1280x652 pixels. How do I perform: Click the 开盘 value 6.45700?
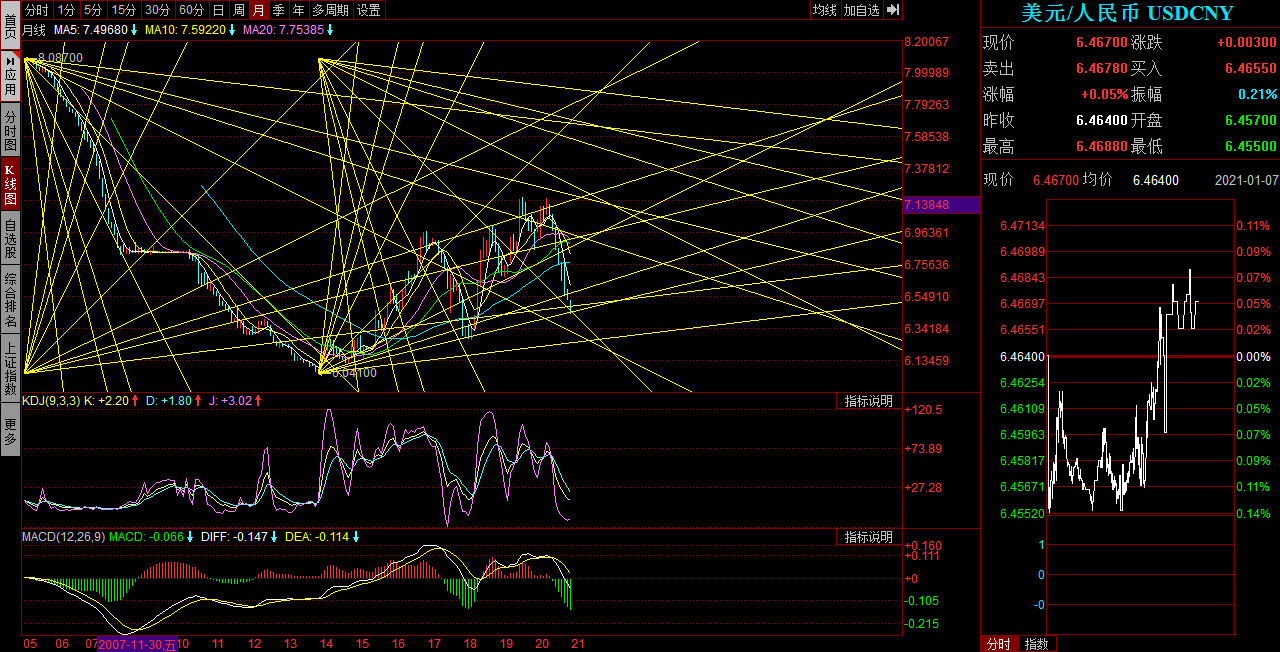[x=1250, y=120]
